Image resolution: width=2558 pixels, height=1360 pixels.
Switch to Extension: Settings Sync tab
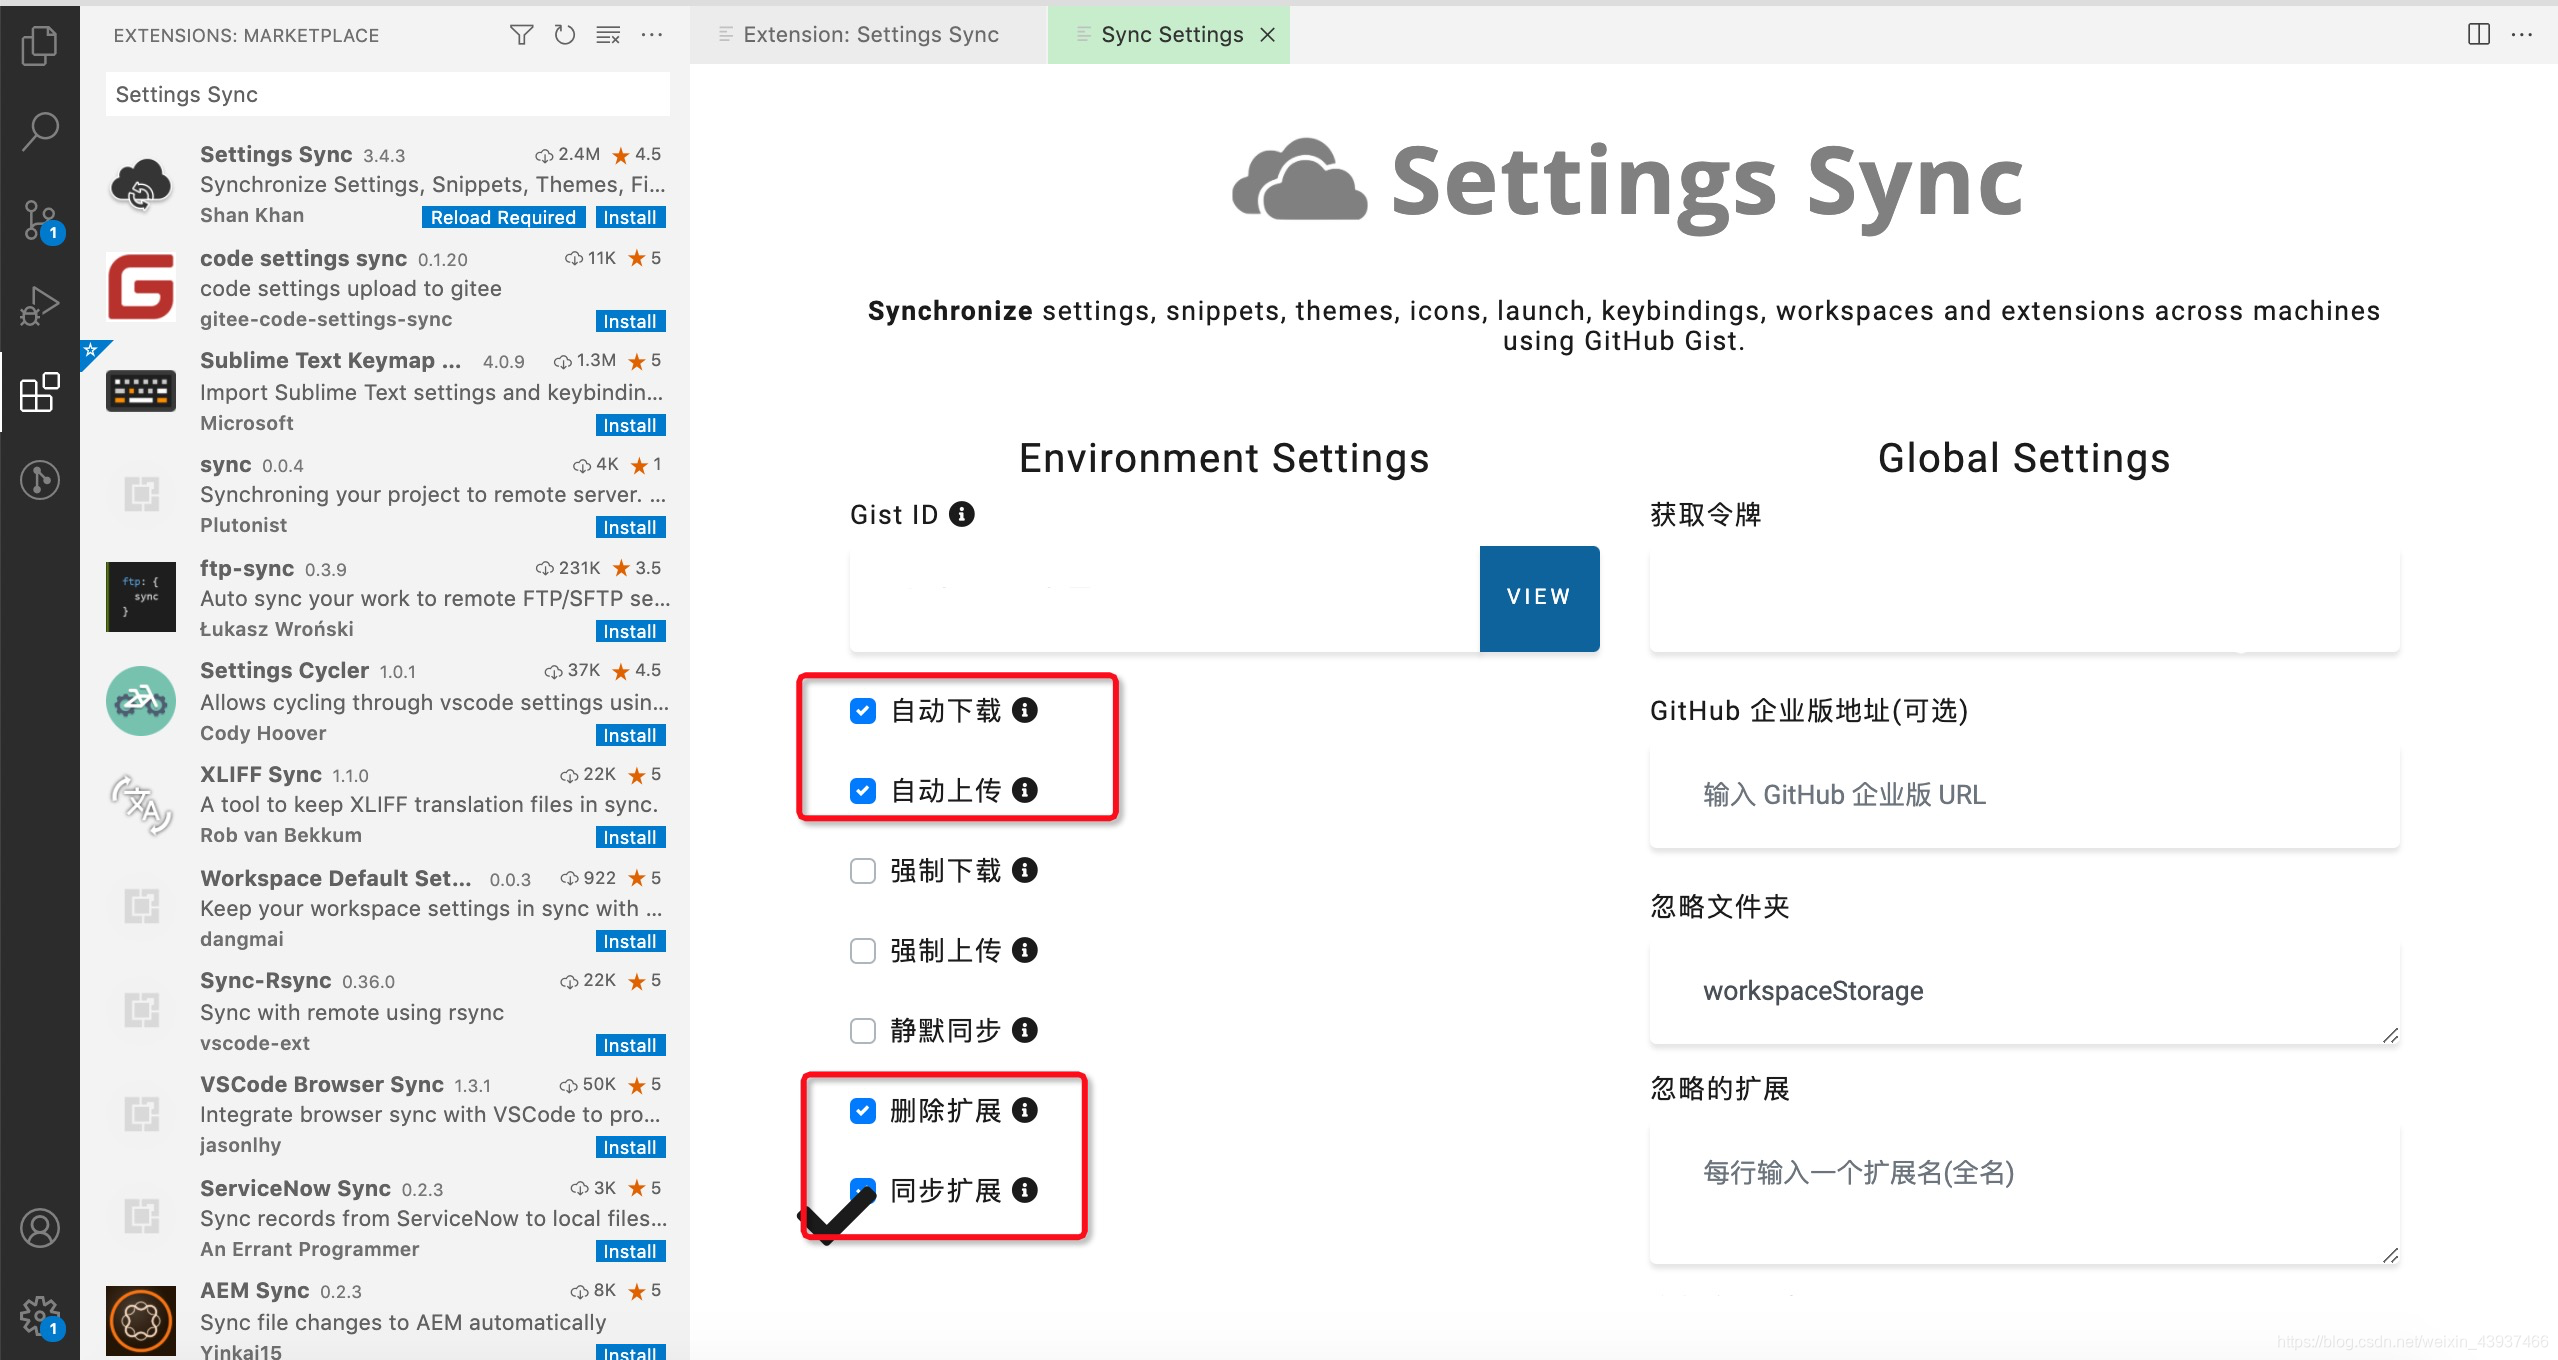point(869,35)
